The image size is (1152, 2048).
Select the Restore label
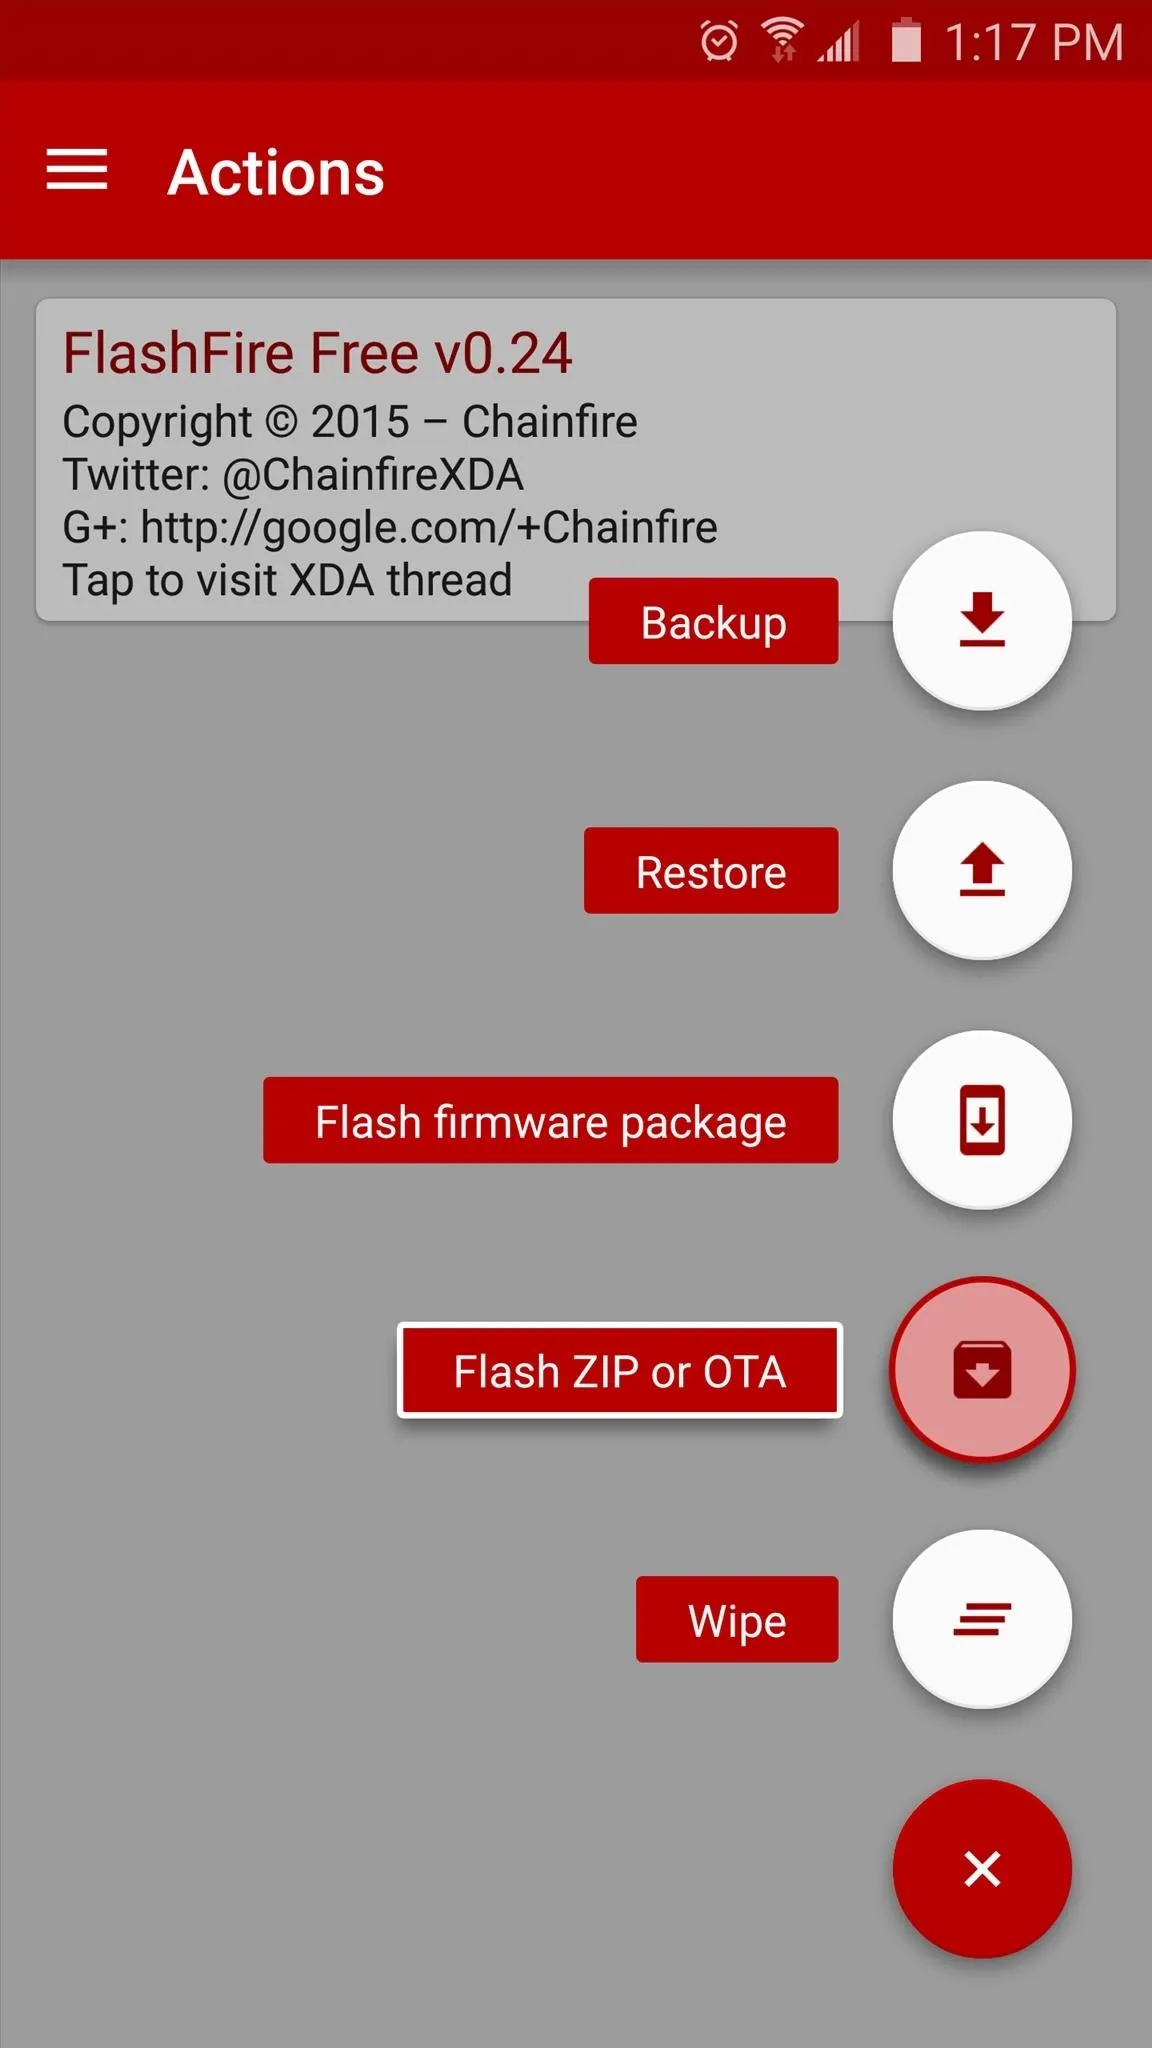click(x=711, y=871)
